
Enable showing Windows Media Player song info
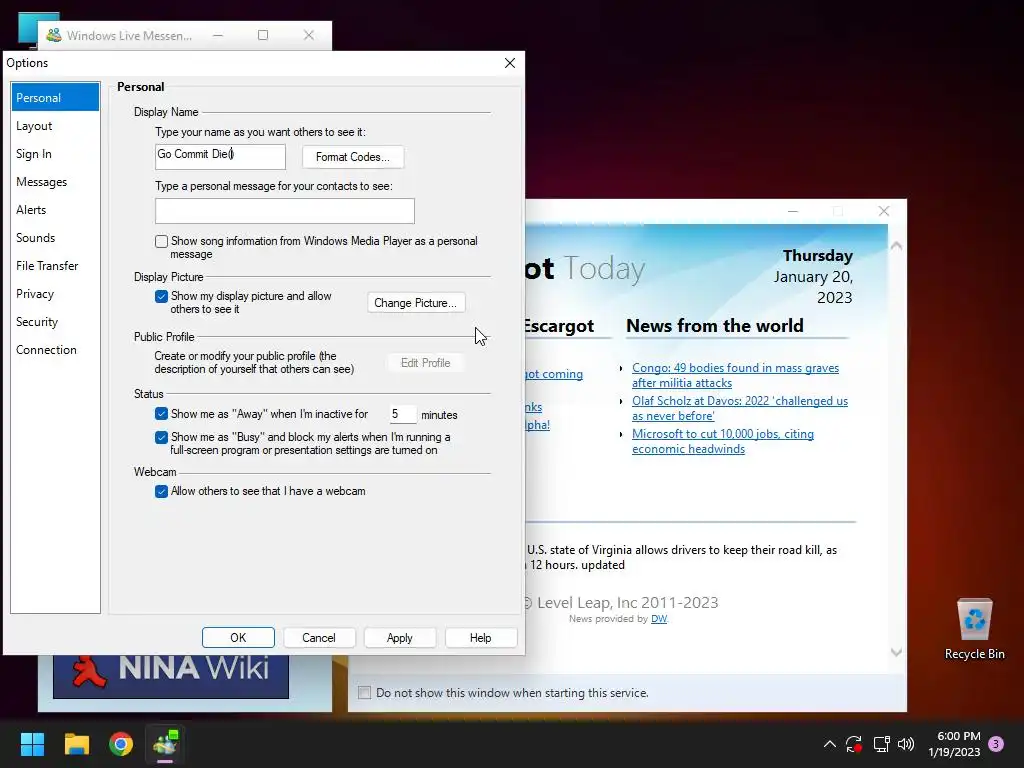coord(161,242)
